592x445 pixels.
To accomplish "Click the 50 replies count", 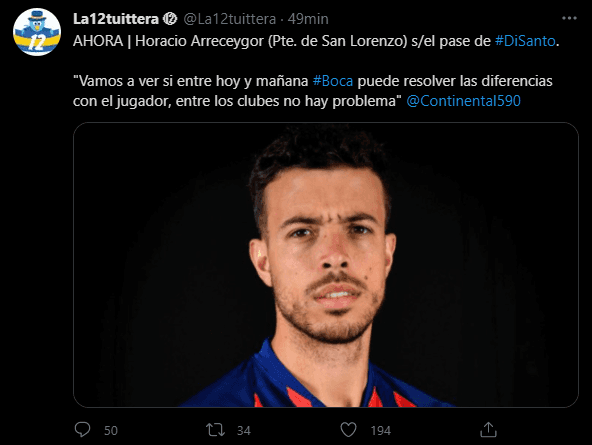I will click(111, 431).
